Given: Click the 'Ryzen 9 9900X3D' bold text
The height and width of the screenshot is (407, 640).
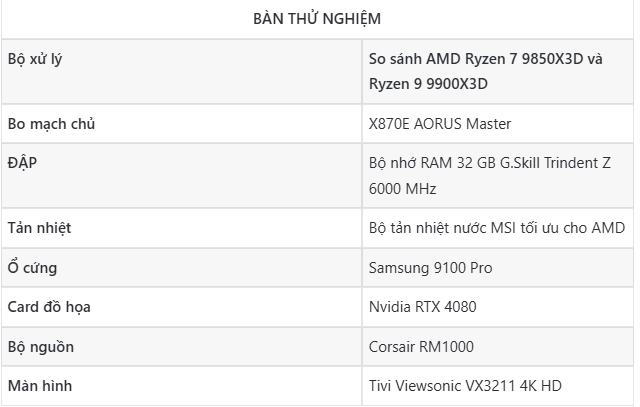Looking at the screenshot, I should [428, 83].
